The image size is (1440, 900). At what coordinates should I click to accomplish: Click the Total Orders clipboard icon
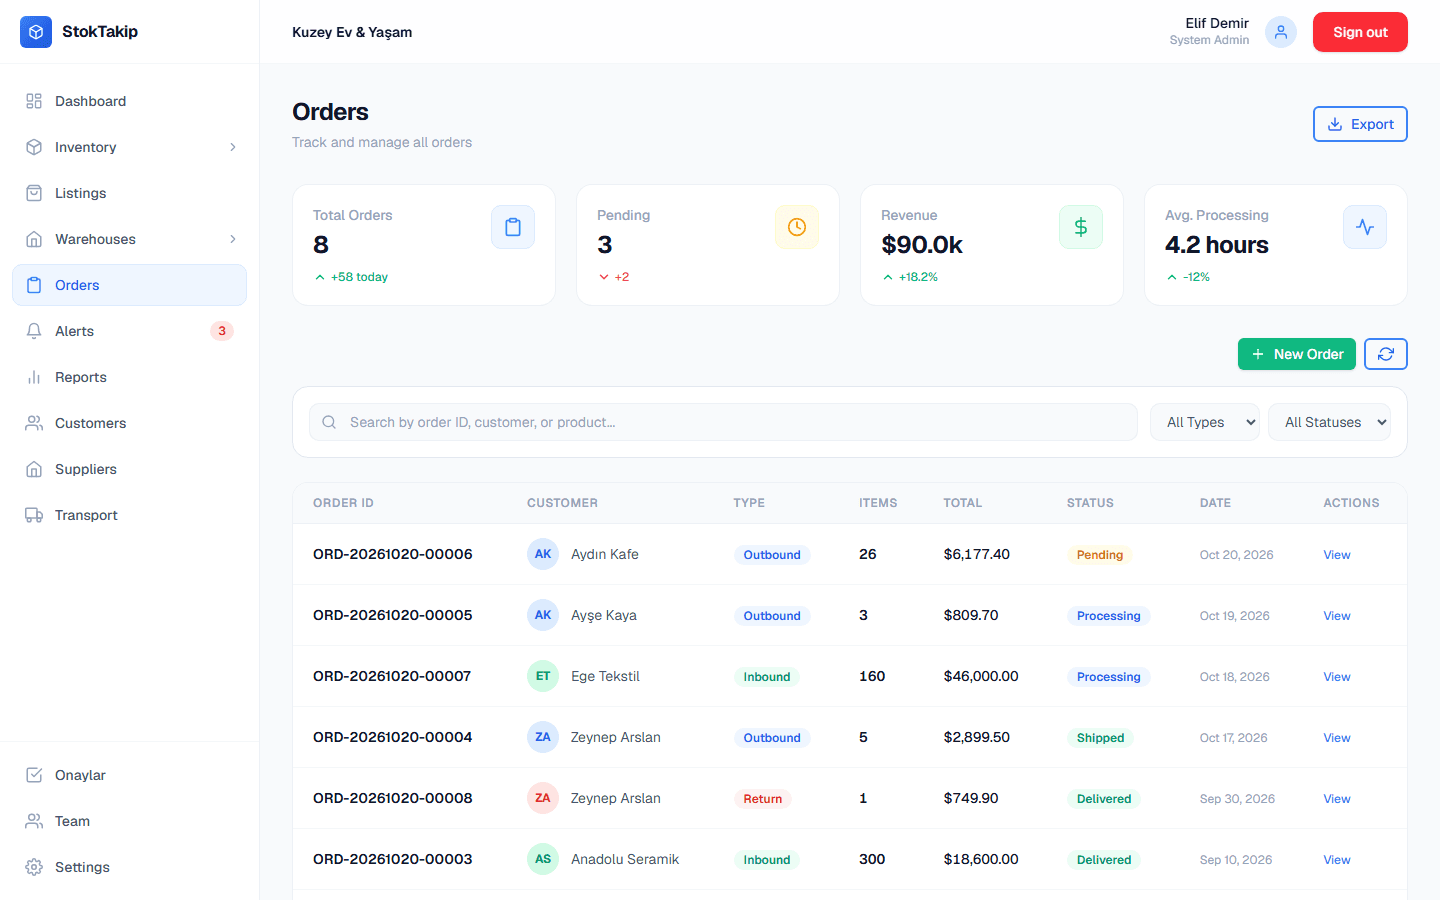coord(513,227)
